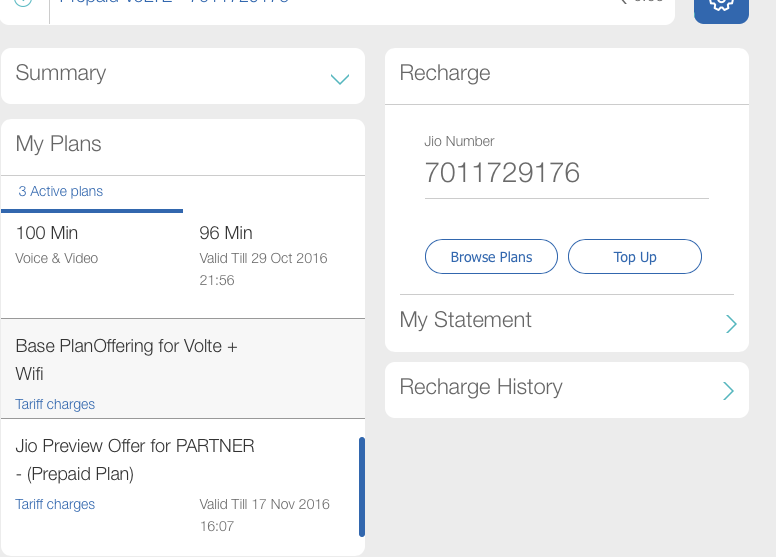Open Tariff charges under Jio Preview Offer
Screen dimensions: 776x557
(x=55, y=504)
